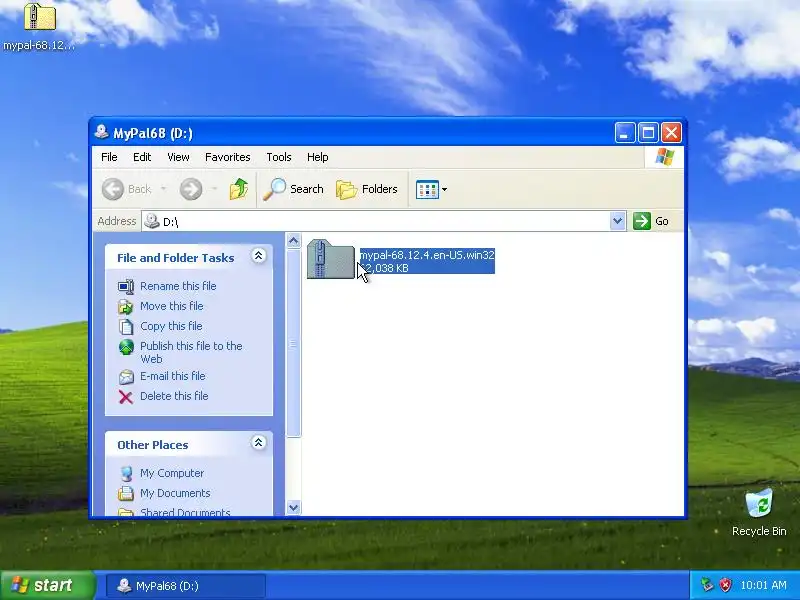This screenshot has width=800, height=600.
Task: Click Publish this file to the Web
Action: (x=191, y=352)
